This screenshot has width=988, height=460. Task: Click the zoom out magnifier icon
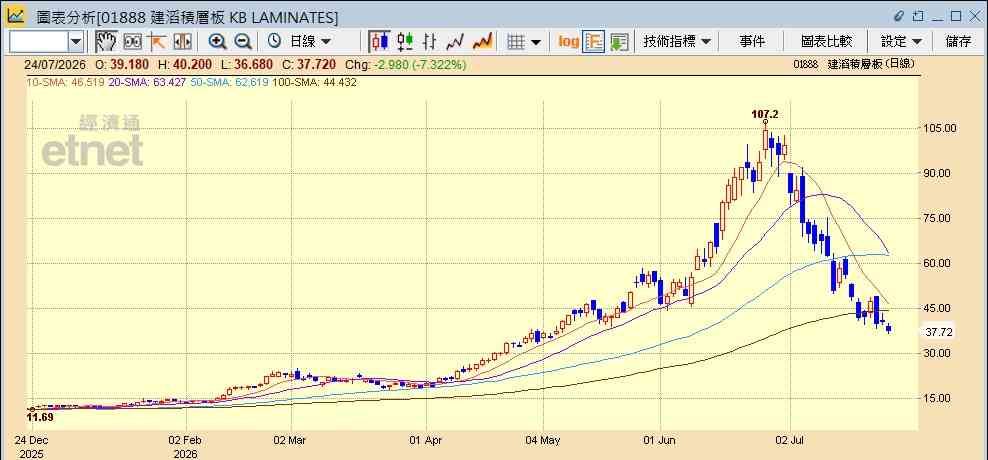pyautogui.click(x=243, y=42)
